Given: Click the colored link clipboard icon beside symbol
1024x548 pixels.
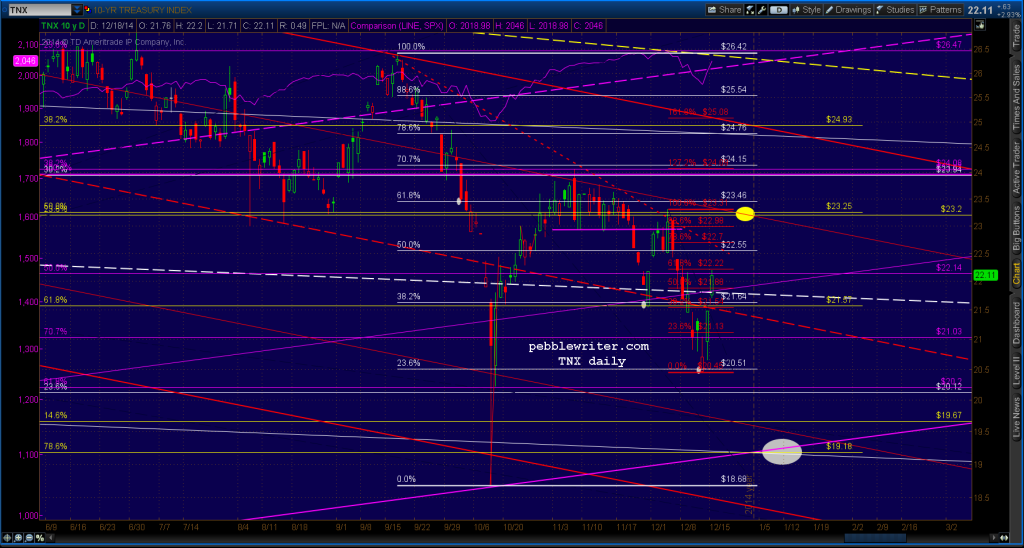Looking at the screenshot, I should (x=88, y=10).
